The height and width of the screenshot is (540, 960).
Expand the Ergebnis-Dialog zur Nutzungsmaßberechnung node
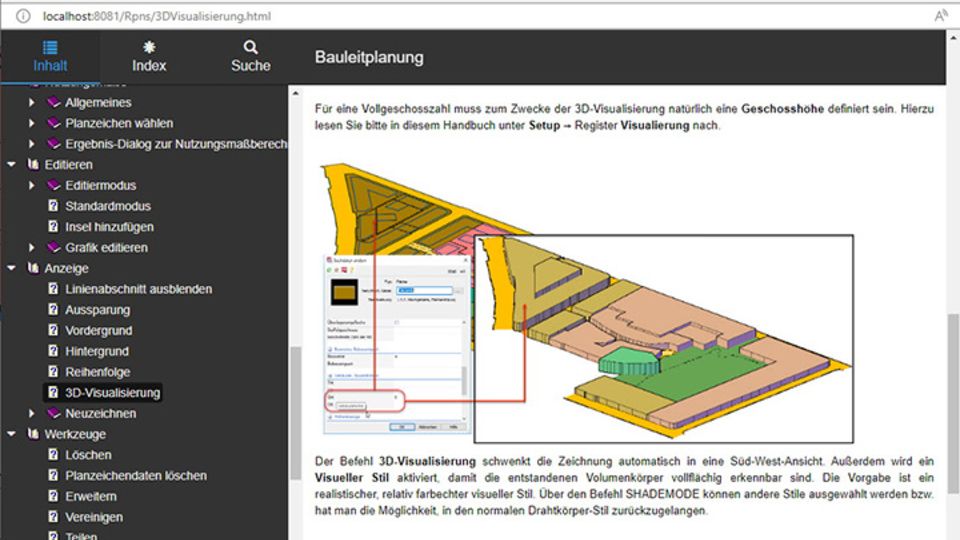[x=31, y=144]
